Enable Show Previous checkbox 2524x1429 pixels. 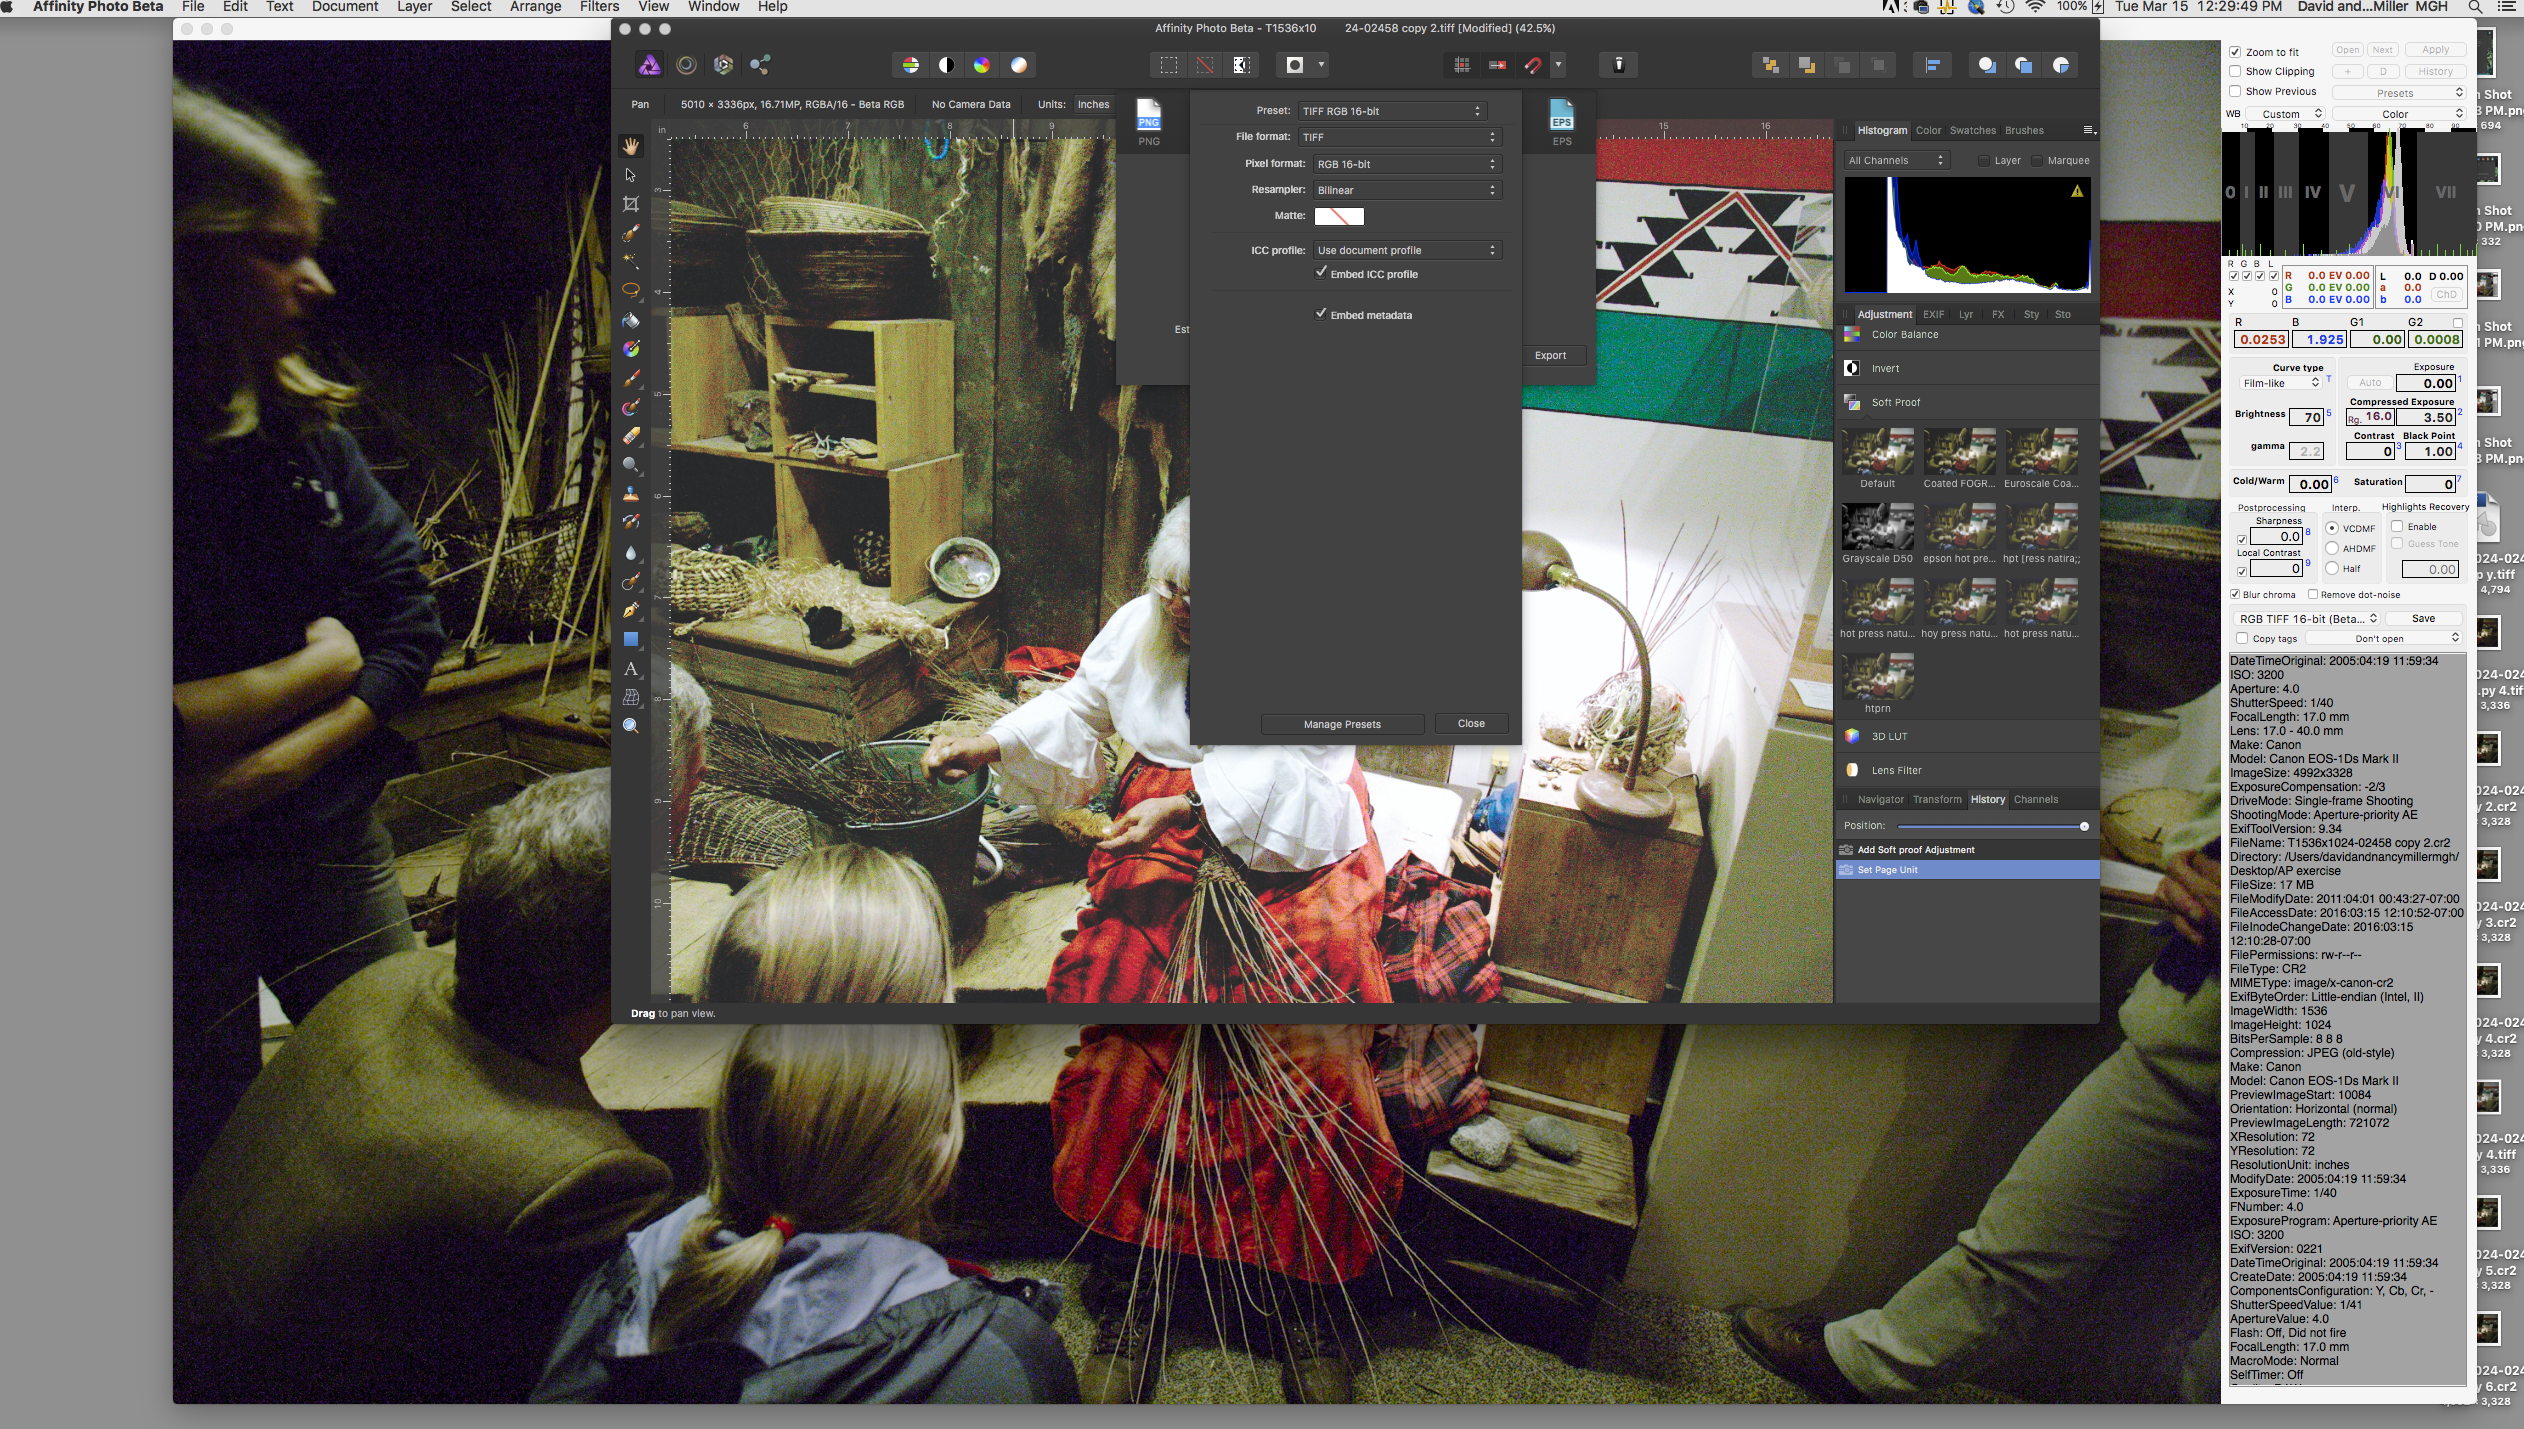point(2235,91)
